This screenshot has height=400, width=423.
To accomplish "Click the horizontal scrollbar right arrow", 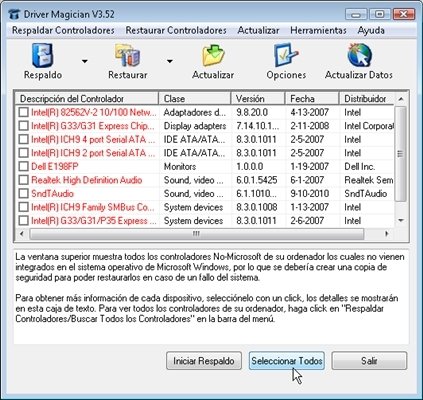I will [387, 234].
